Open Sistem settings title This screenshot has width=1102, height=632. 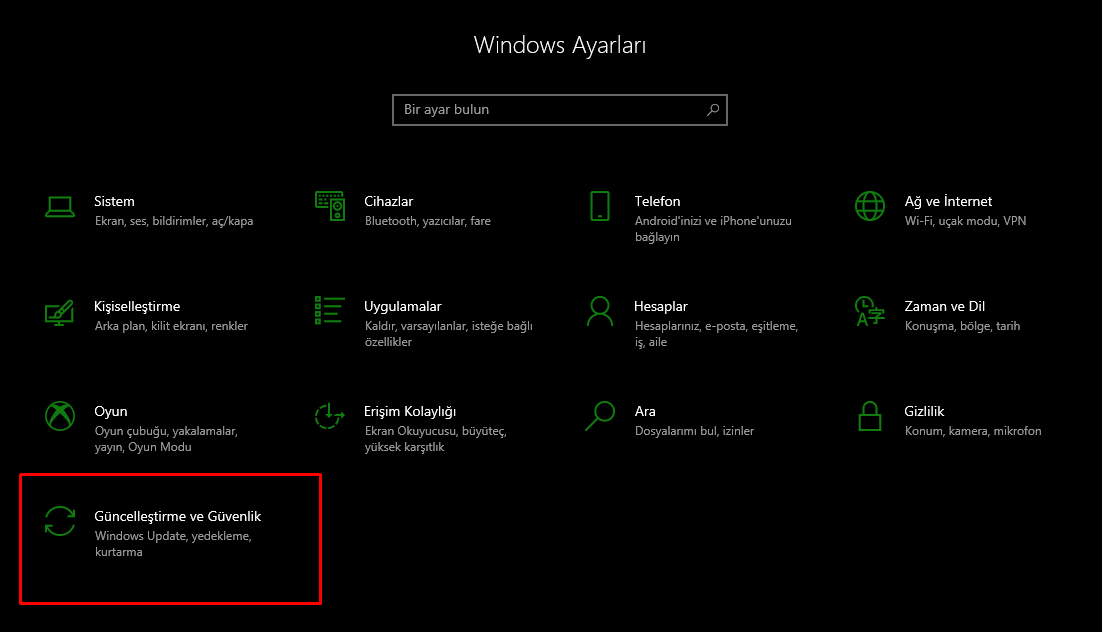click(115, 202)
